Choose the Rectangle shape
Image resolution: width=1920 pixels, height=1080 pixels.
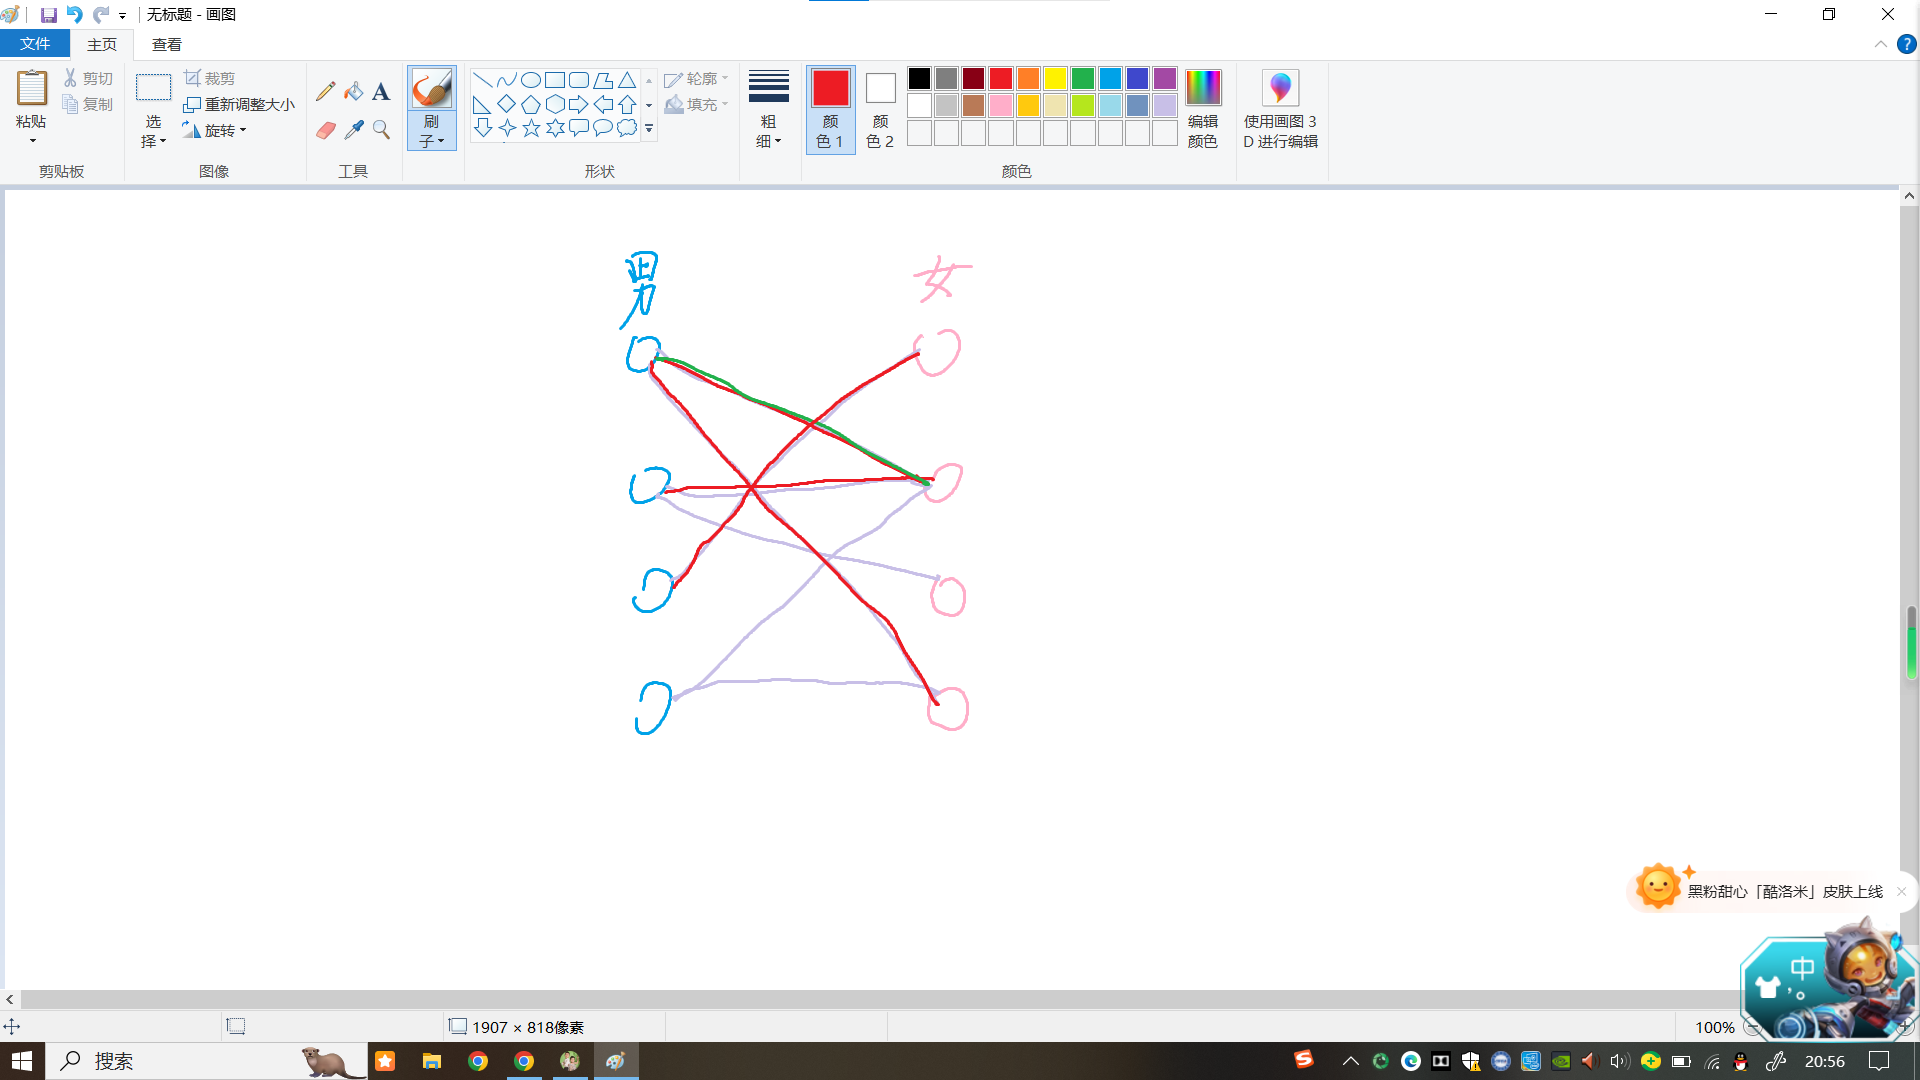click(x=555, y=80)
